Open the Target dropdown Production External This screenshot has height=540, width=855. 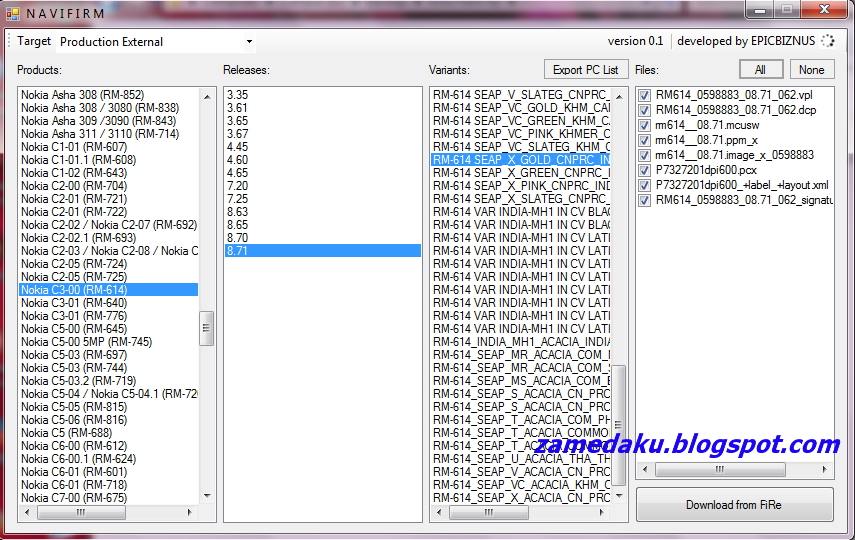(155, 42)
